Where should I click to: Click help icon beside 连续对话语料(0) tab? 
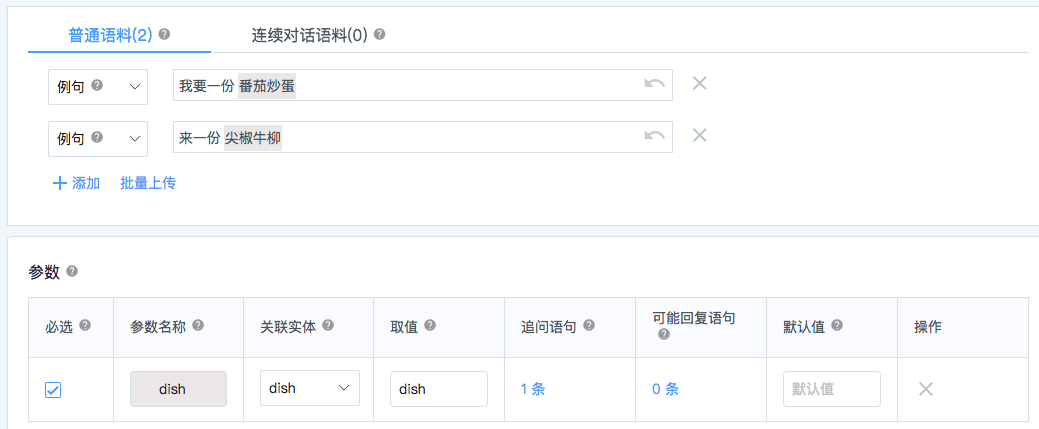379,34
